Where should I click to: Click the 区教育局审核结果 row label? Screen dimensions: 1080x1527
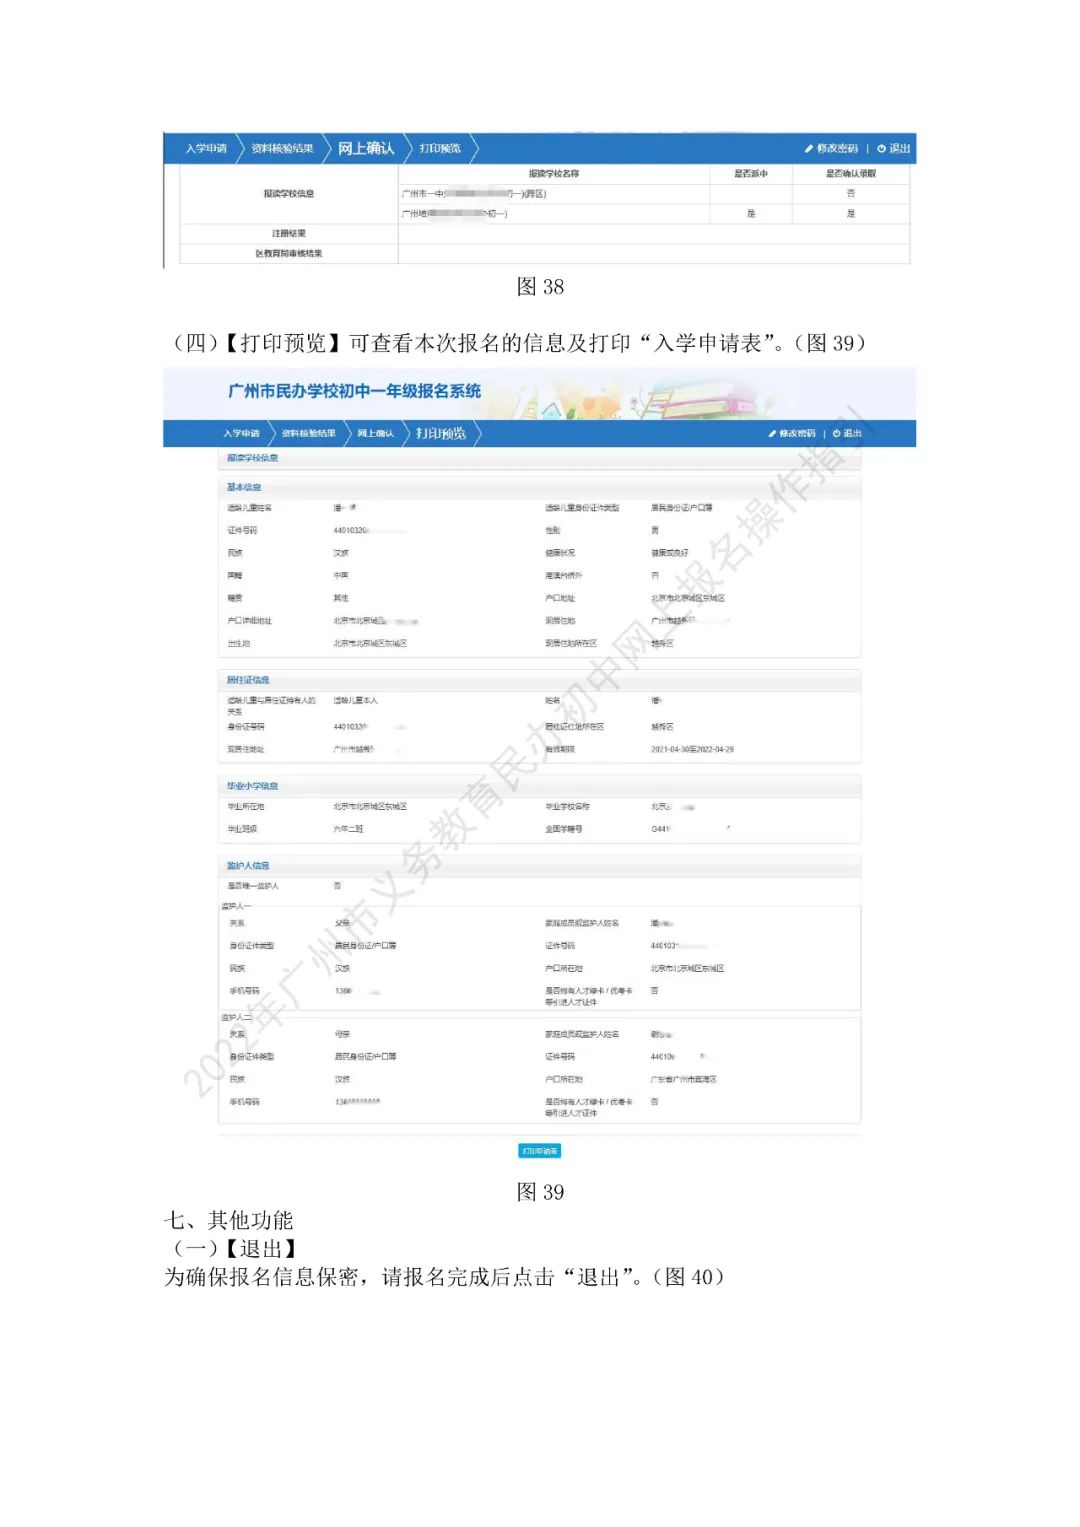pyautogui.click(x=289, y=254)
